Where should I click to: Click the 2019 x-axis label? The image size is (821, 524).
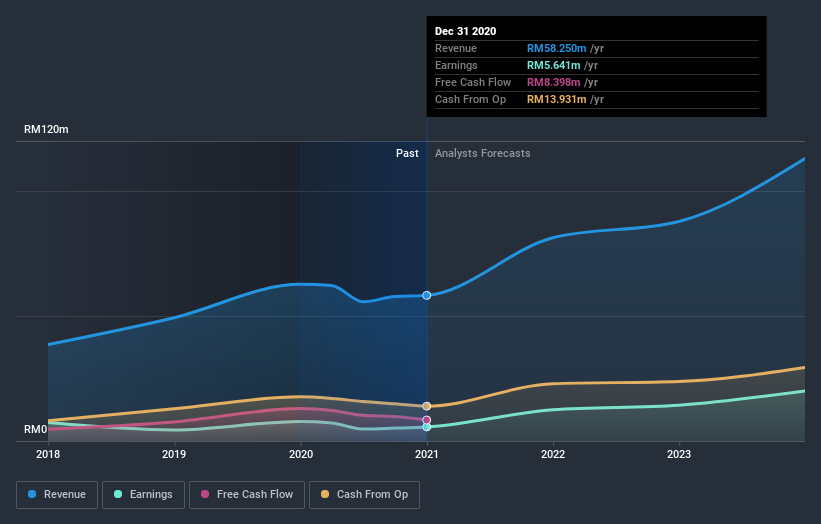point(174,454)
